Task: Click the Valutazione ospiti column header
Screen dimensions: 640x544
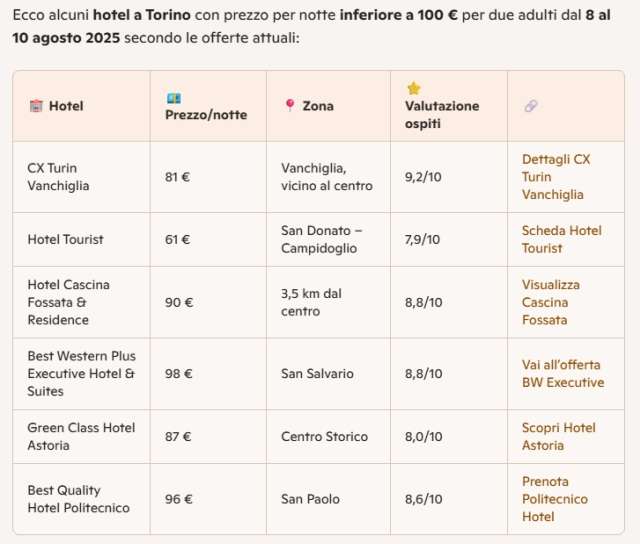Action: pos(442,115)
